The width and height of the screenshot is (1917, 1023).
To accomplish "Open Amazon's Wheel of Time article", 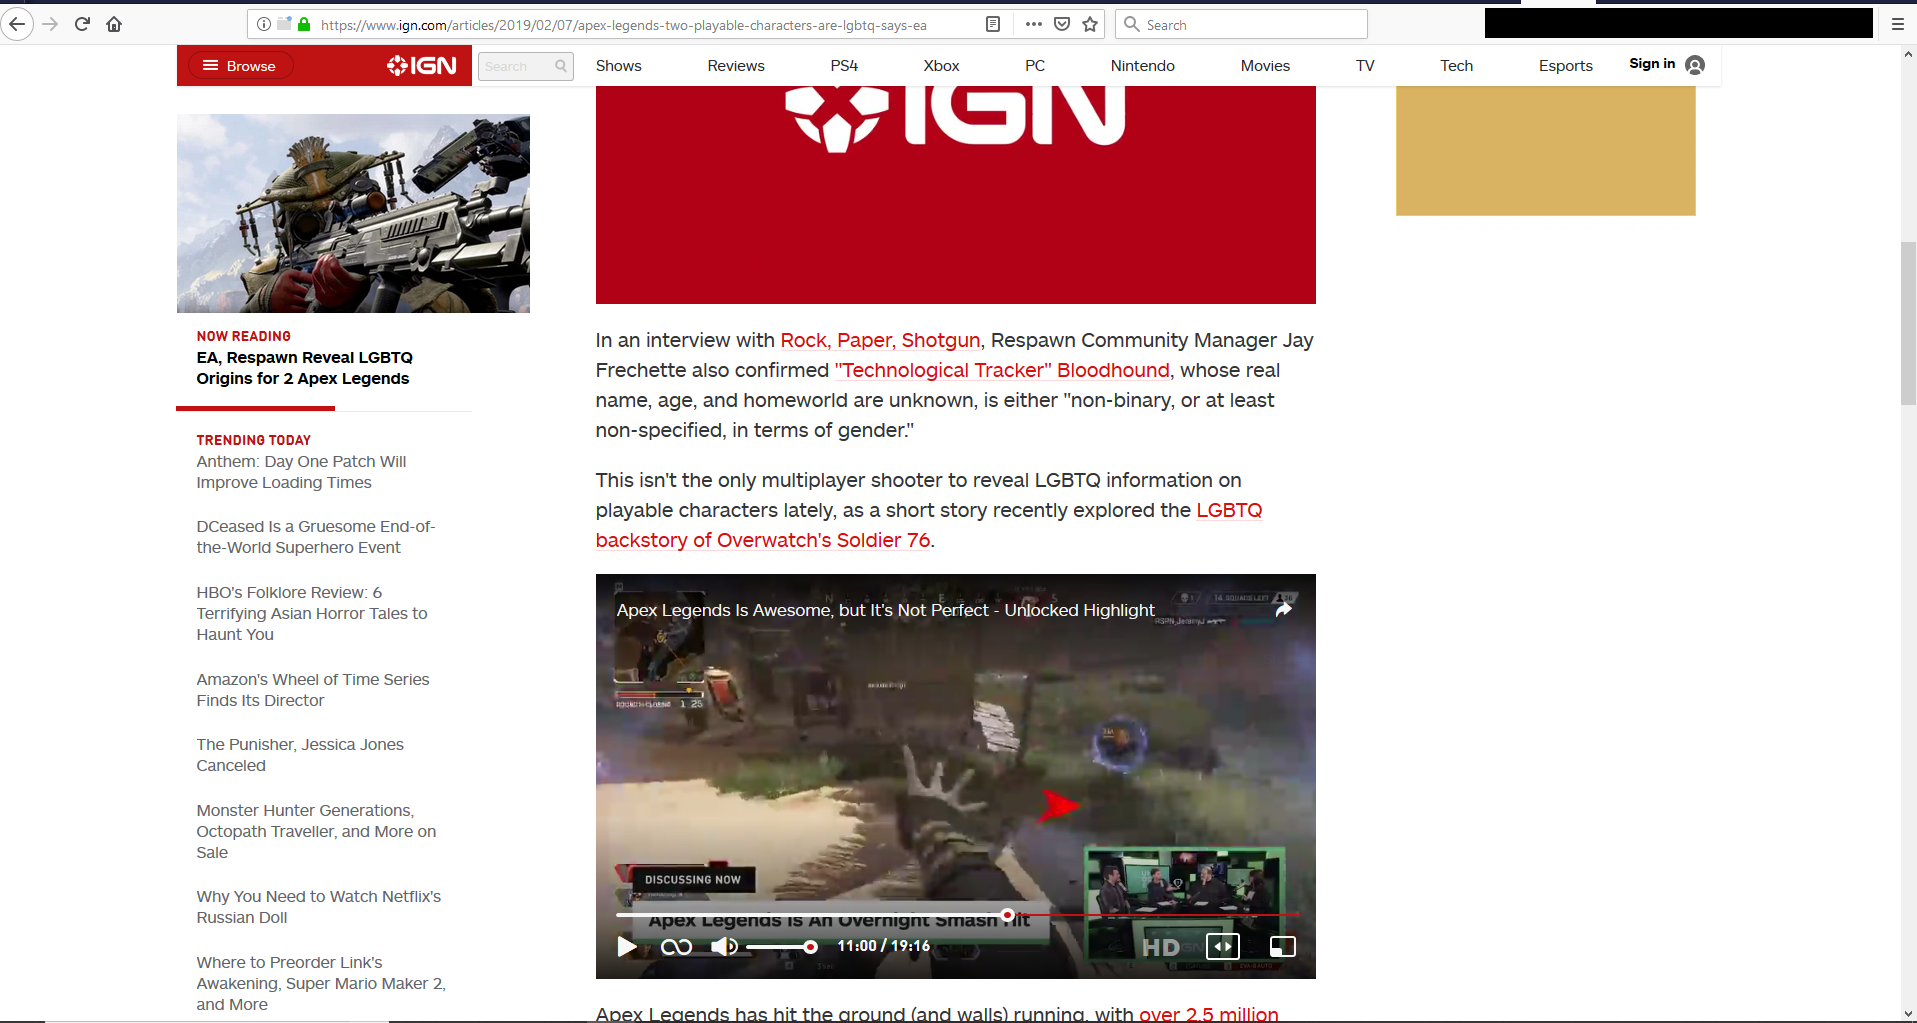I will pyautogui.click(x=313, y=690).
